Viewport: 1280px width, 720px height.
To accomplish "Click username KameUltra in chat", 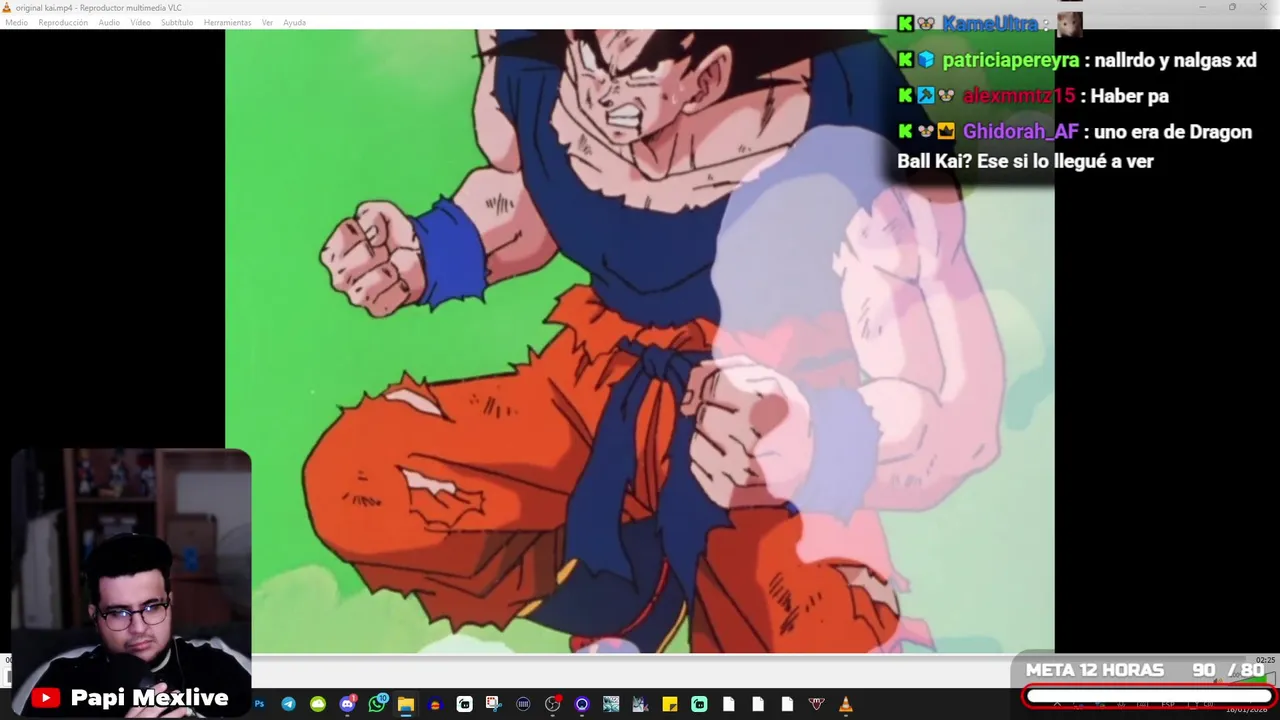I will [x=990, y=24].
